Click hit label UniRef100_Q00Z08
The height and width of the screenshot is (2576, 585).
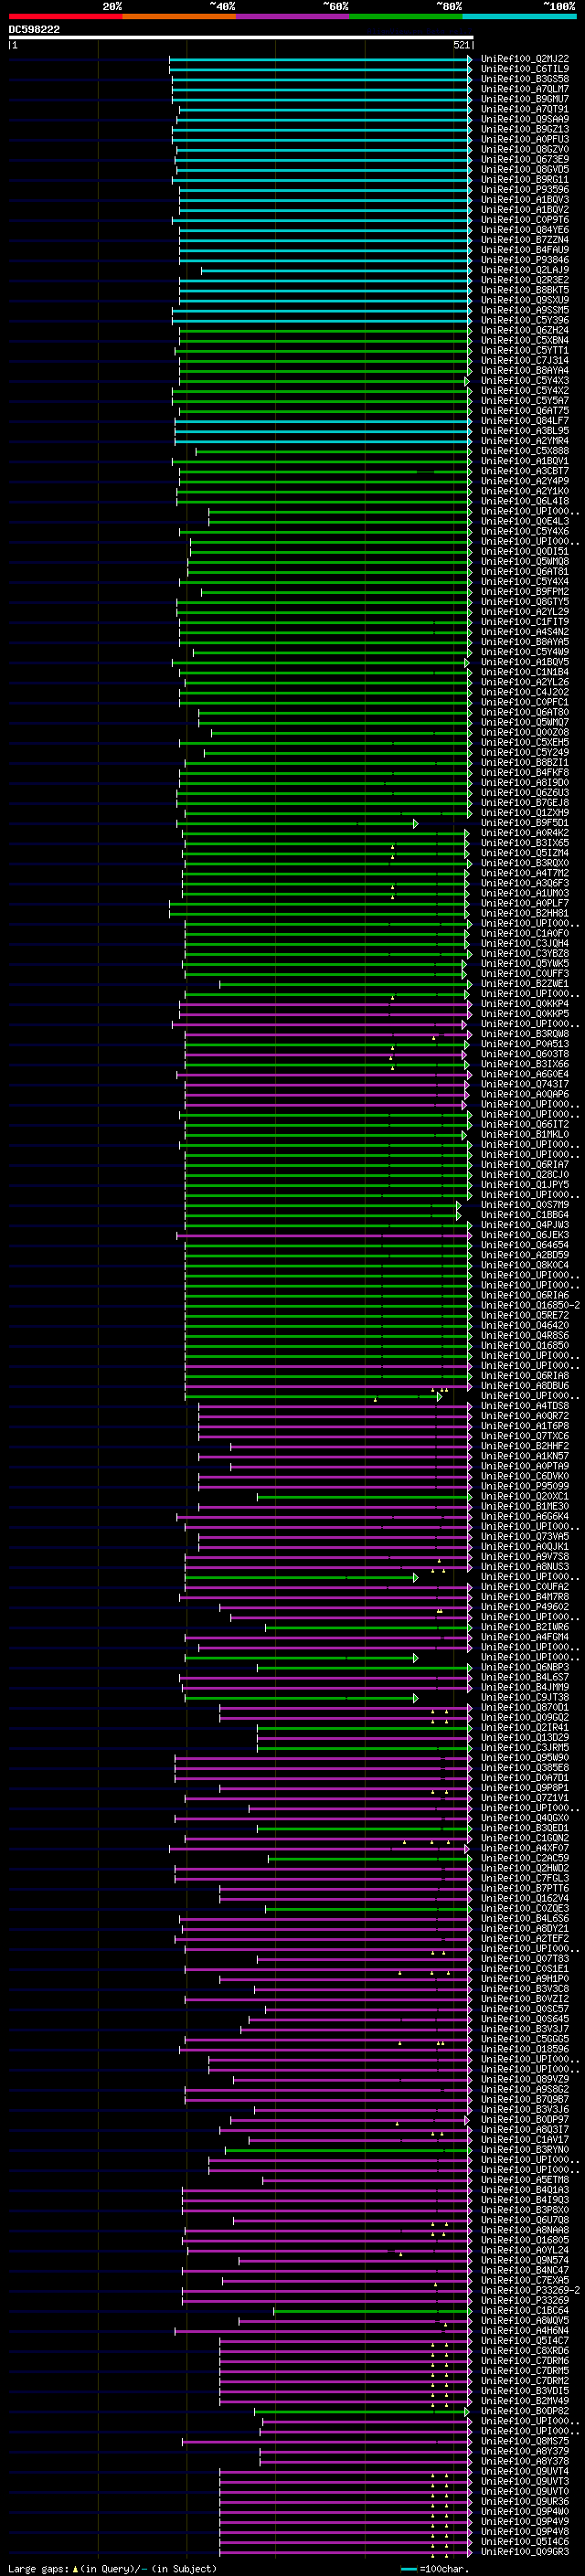pyautogui.click(x=525, y=733)
